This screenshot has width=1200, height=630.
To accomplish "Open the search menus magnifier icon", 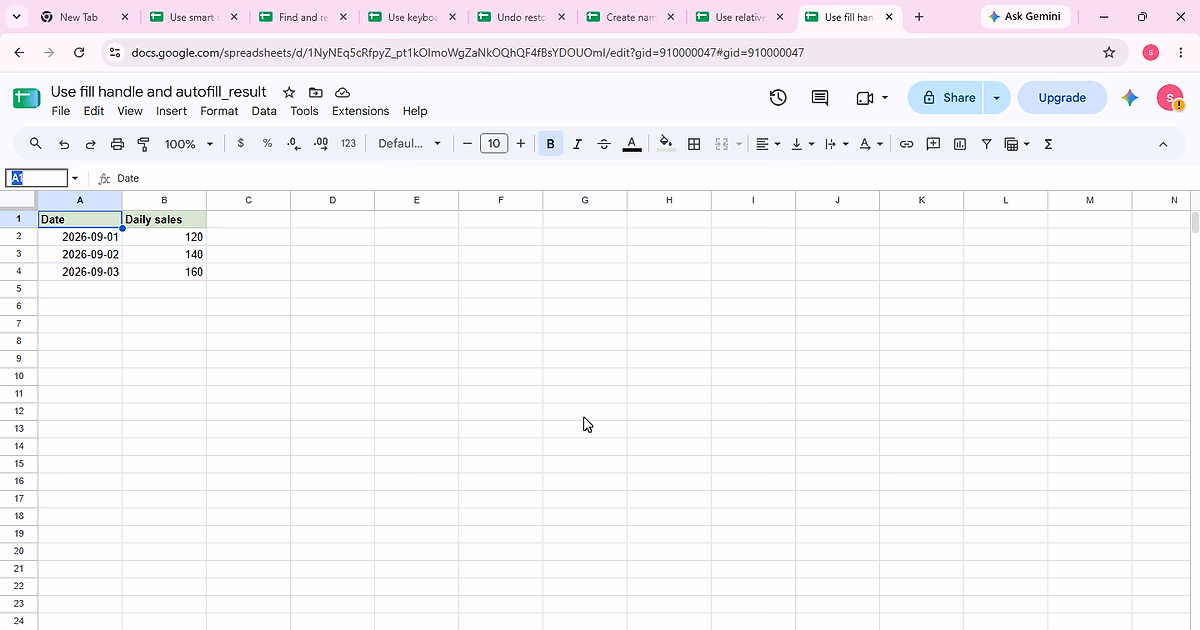I will point(36,144).
